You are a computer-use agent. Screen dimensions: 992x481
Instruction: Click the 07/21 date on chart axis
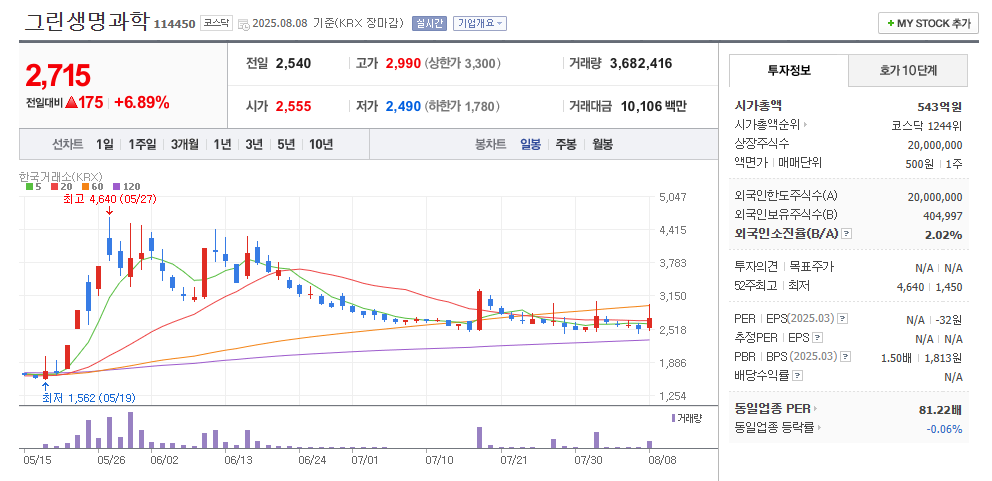(514, 460)
